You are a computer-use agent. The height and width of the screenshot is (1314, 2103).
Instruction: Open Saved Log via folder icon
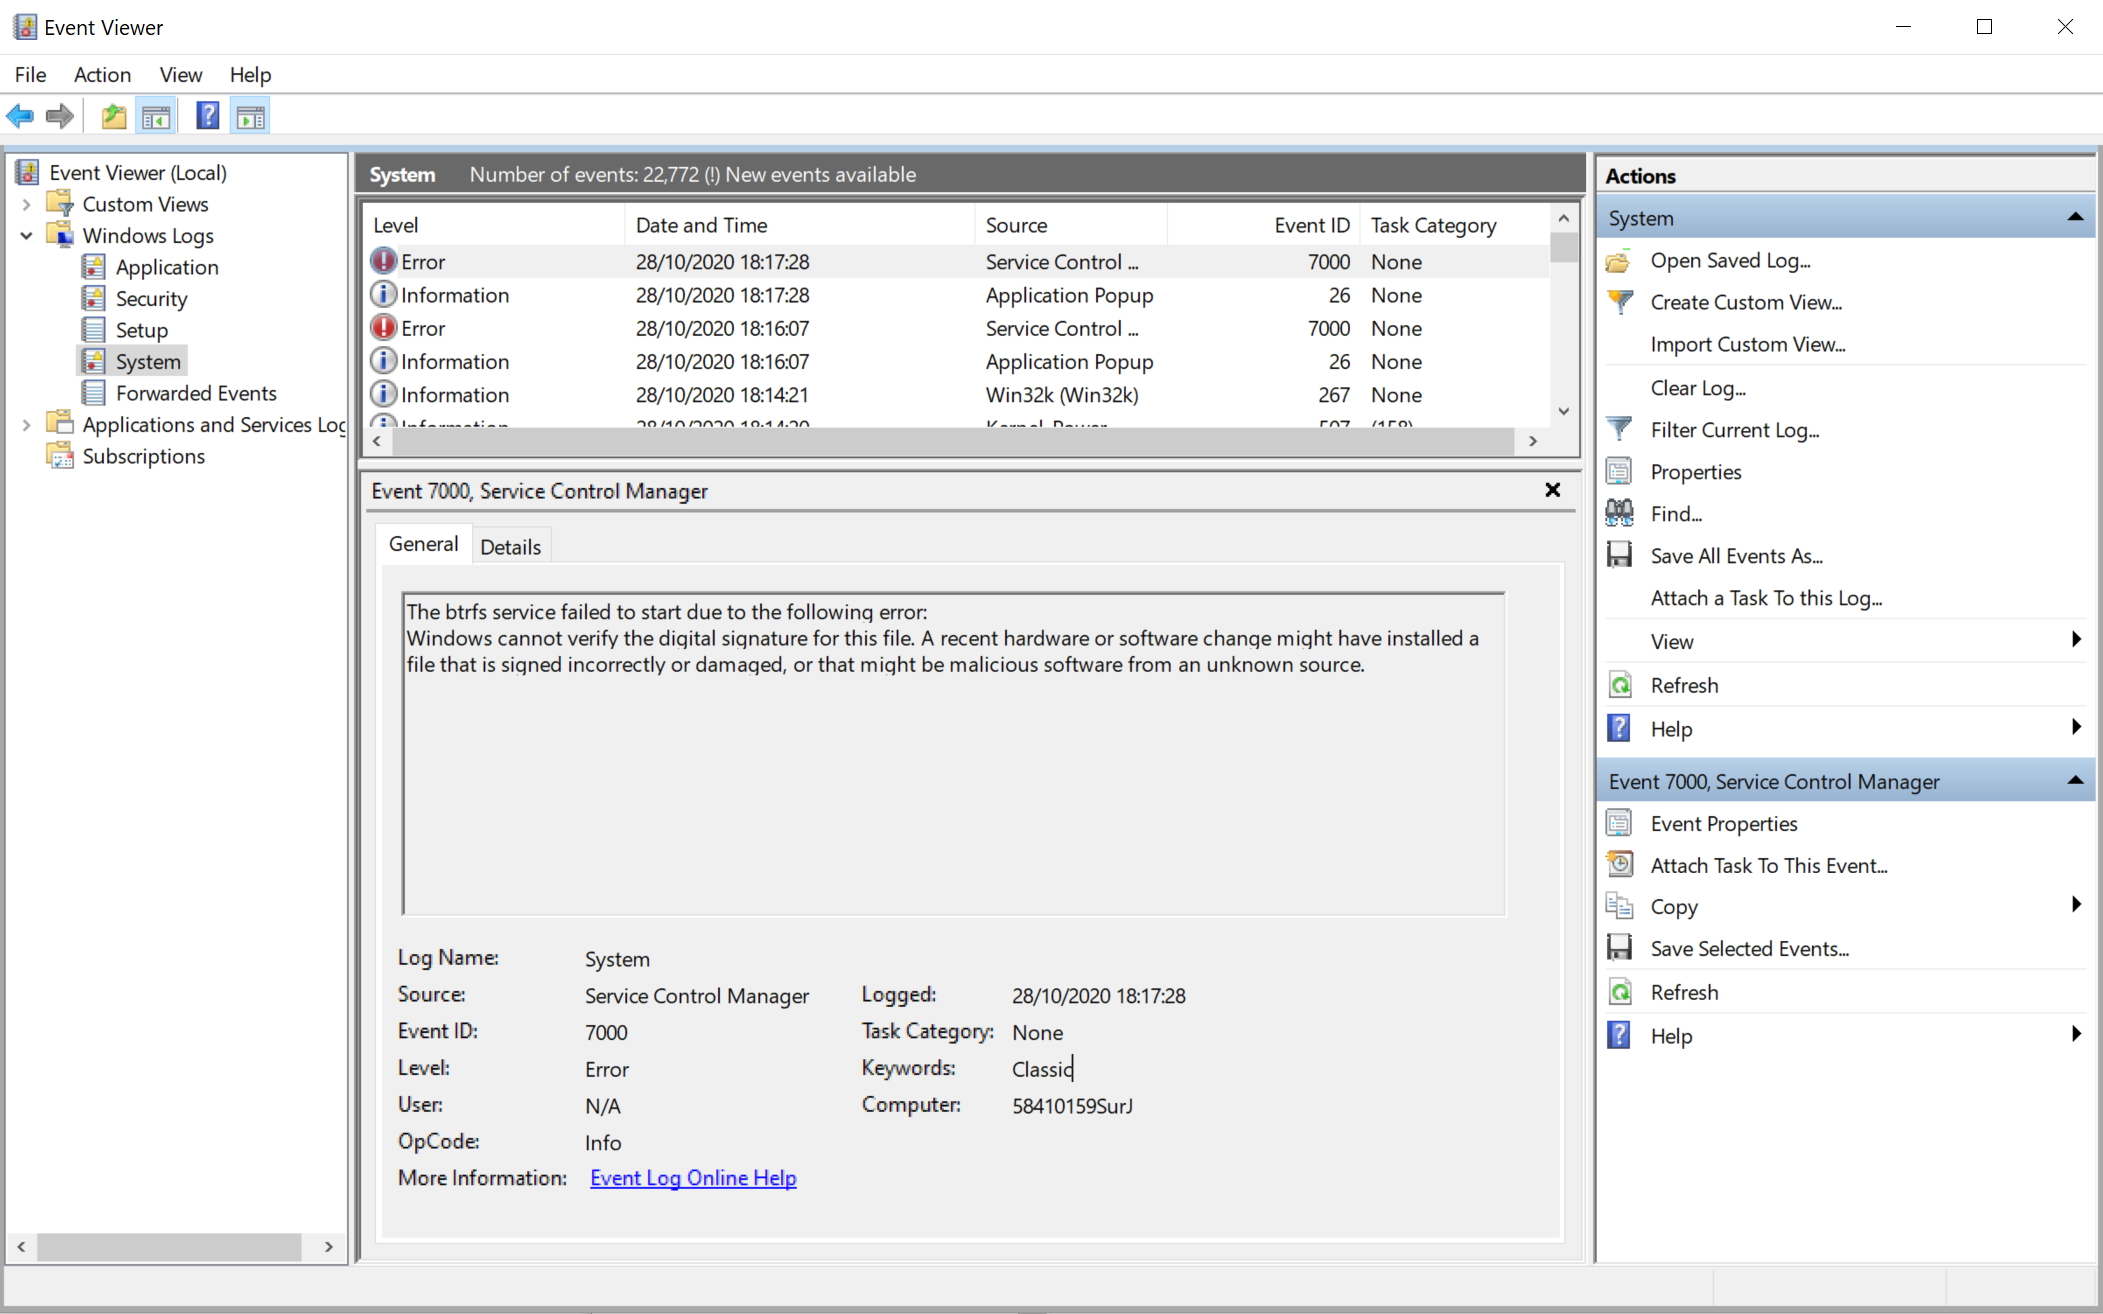click(x=1729, y=260)
